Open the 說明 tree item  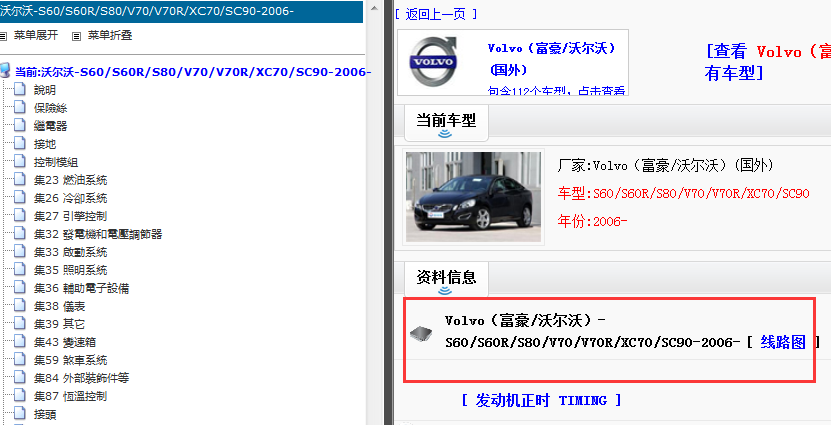[45, 90]
